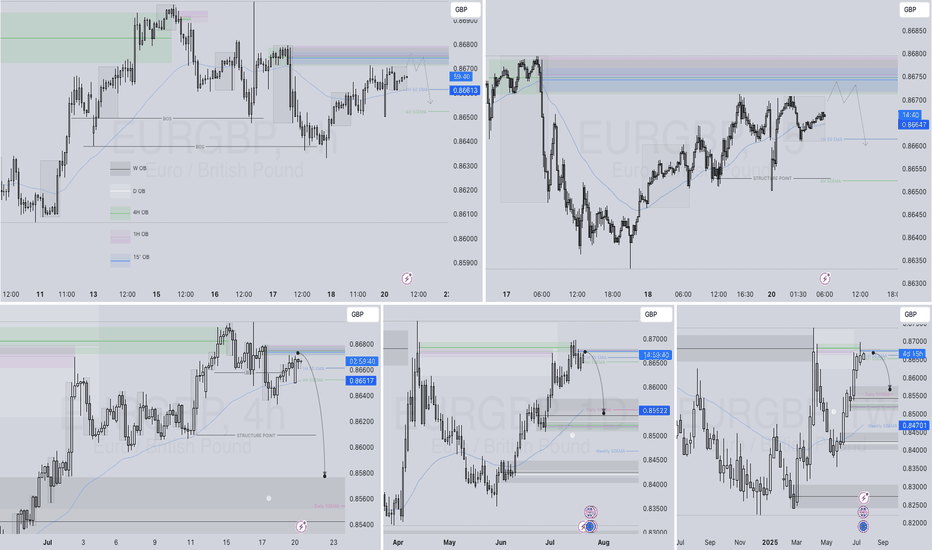
Task: Select the 4H OB green legend swatch
Action: (120, 212)
